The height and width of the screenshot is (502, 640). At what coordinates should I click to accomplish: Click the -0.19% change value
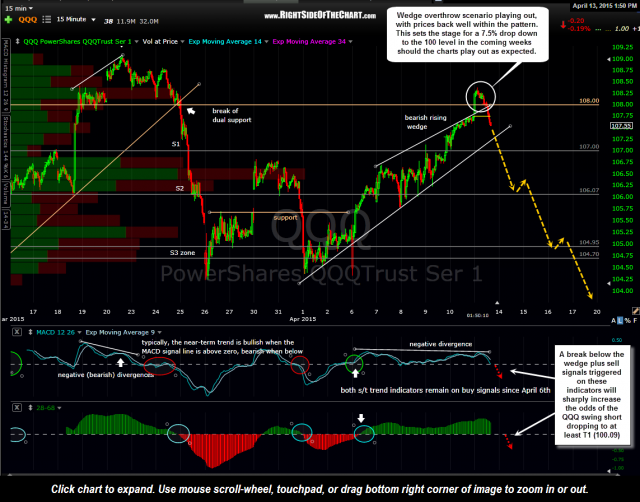click(580, 29)
